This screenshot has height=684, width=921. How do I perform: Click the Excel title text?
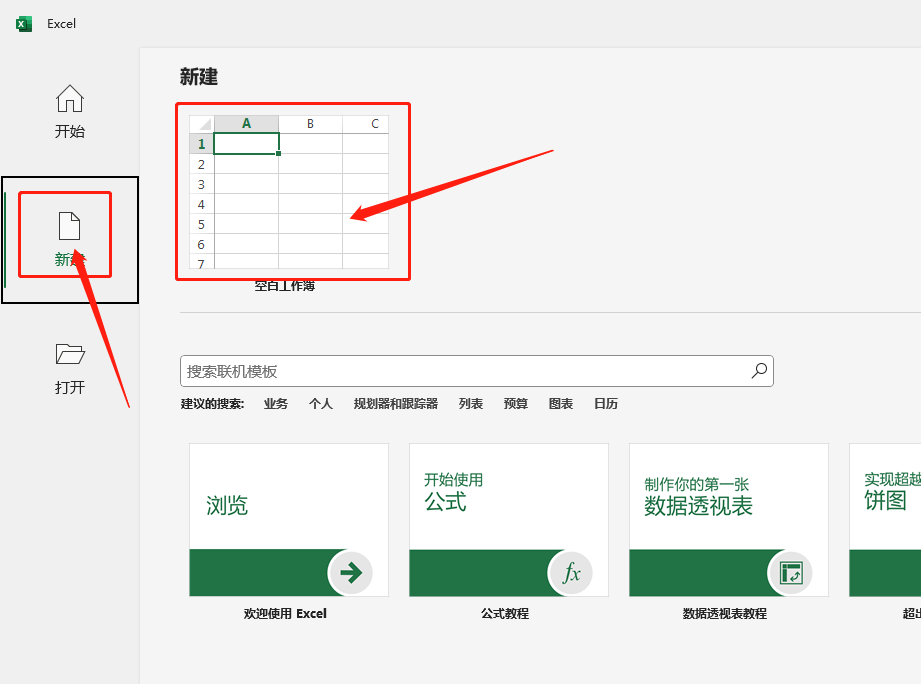(x=62, y=24)
